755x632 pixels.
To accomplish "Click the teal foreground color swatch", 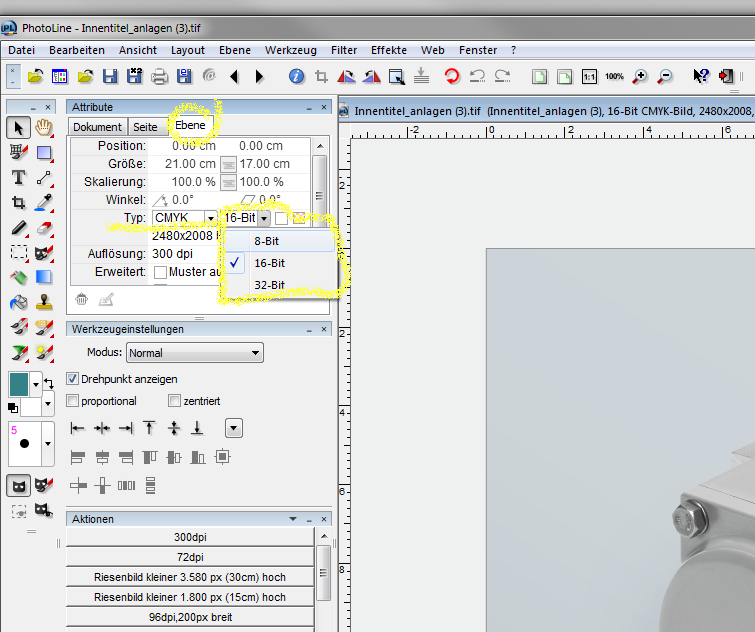I will 19,383.
